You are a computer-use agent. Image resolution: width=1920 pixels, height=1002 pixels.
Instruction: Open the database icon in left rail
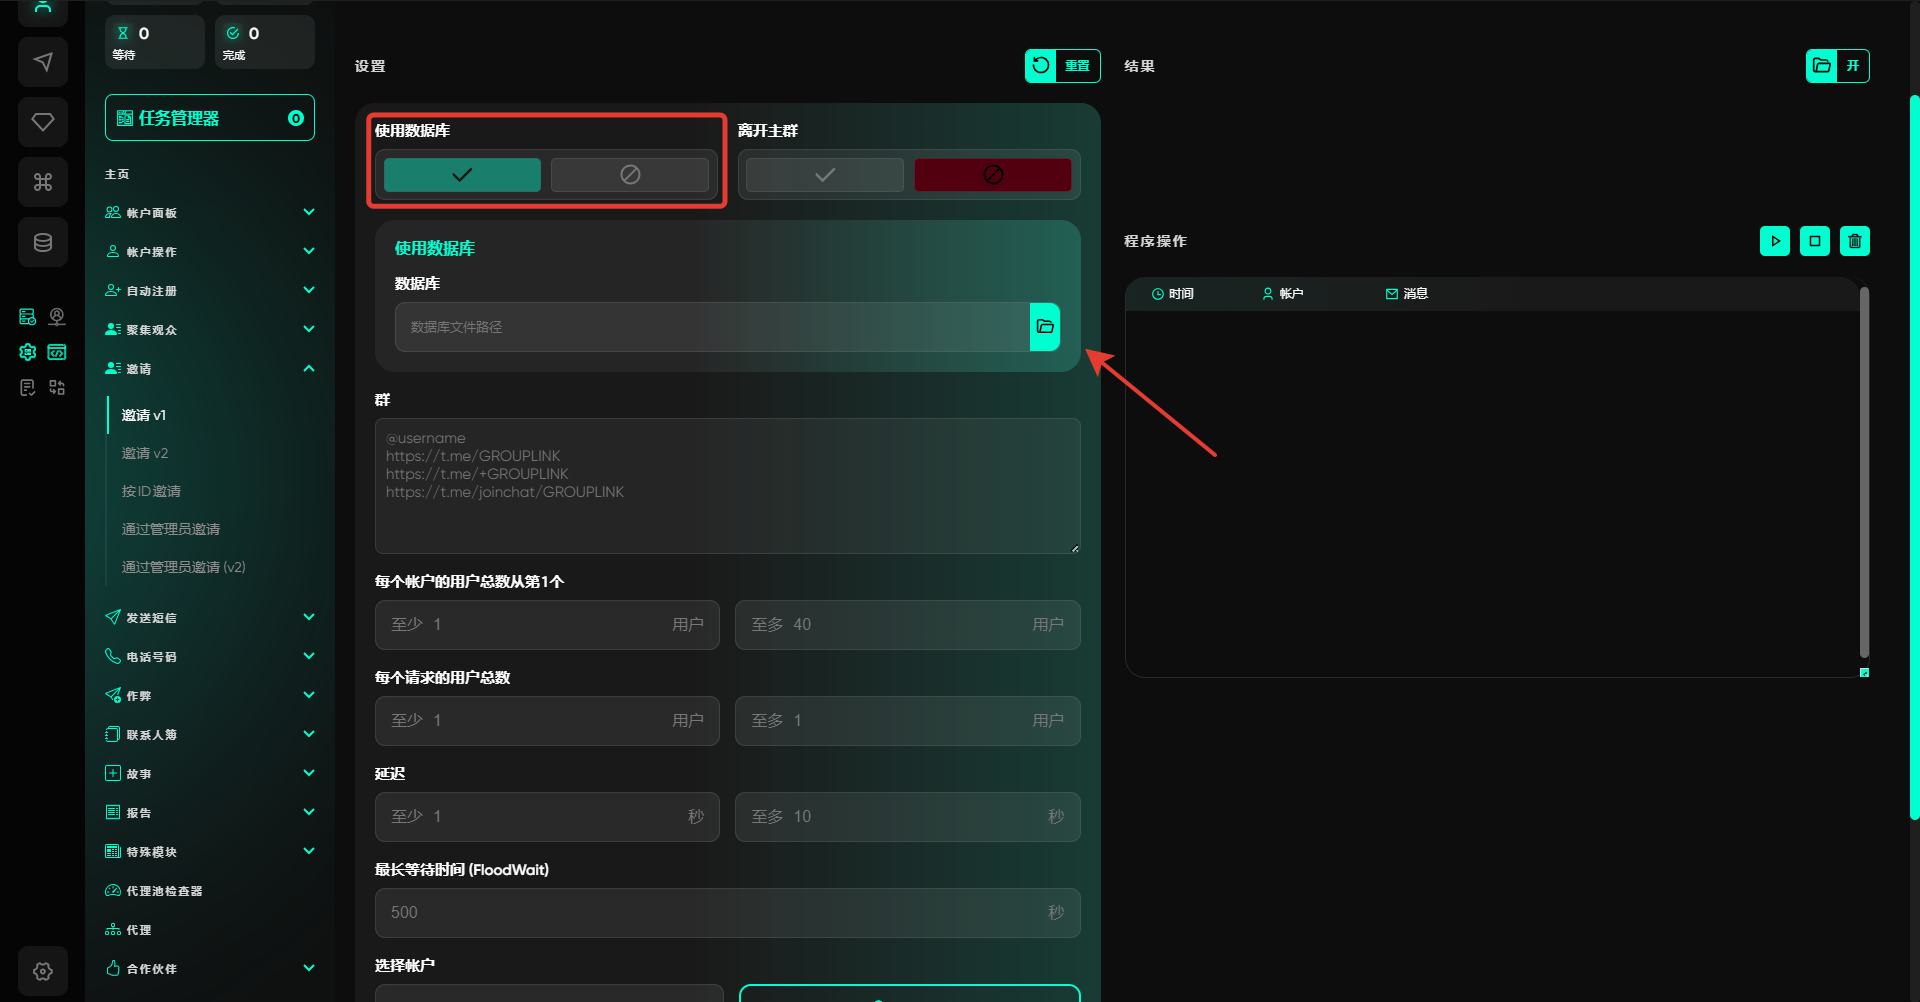pyautogui.click(x=43, y=242)
